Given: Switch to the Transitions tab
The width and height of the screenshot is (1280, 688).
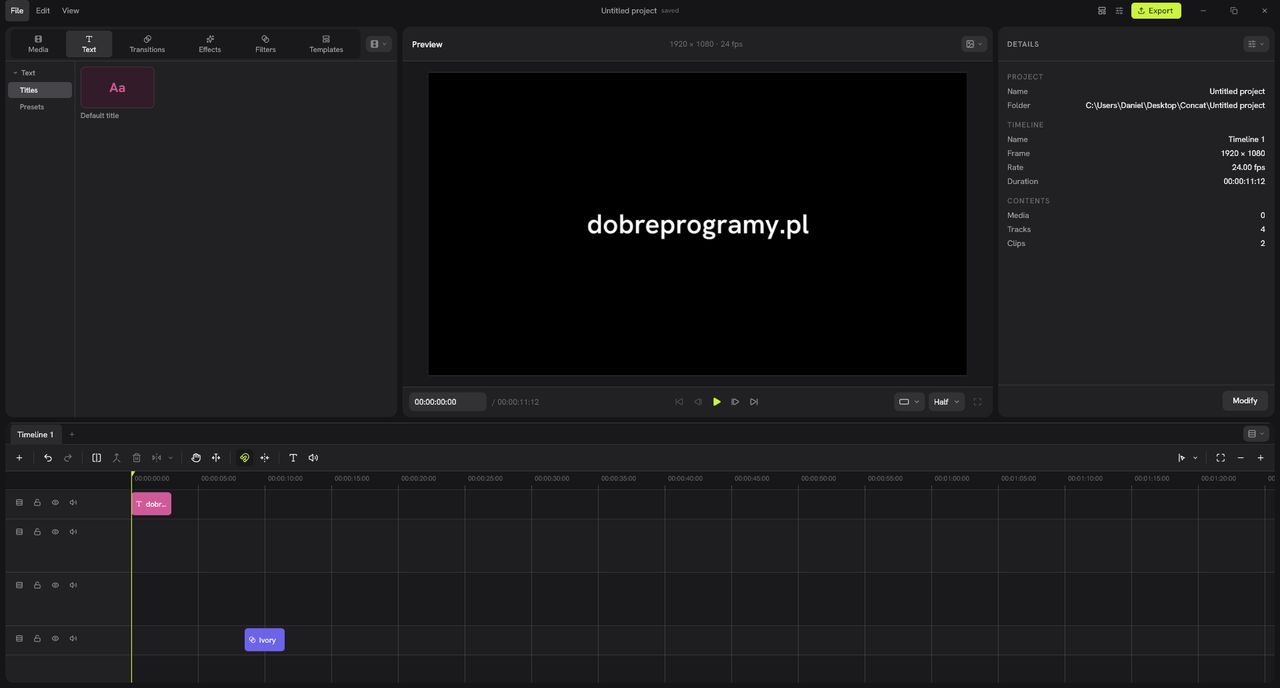Looking at the screenshot, I should [147, 44].
